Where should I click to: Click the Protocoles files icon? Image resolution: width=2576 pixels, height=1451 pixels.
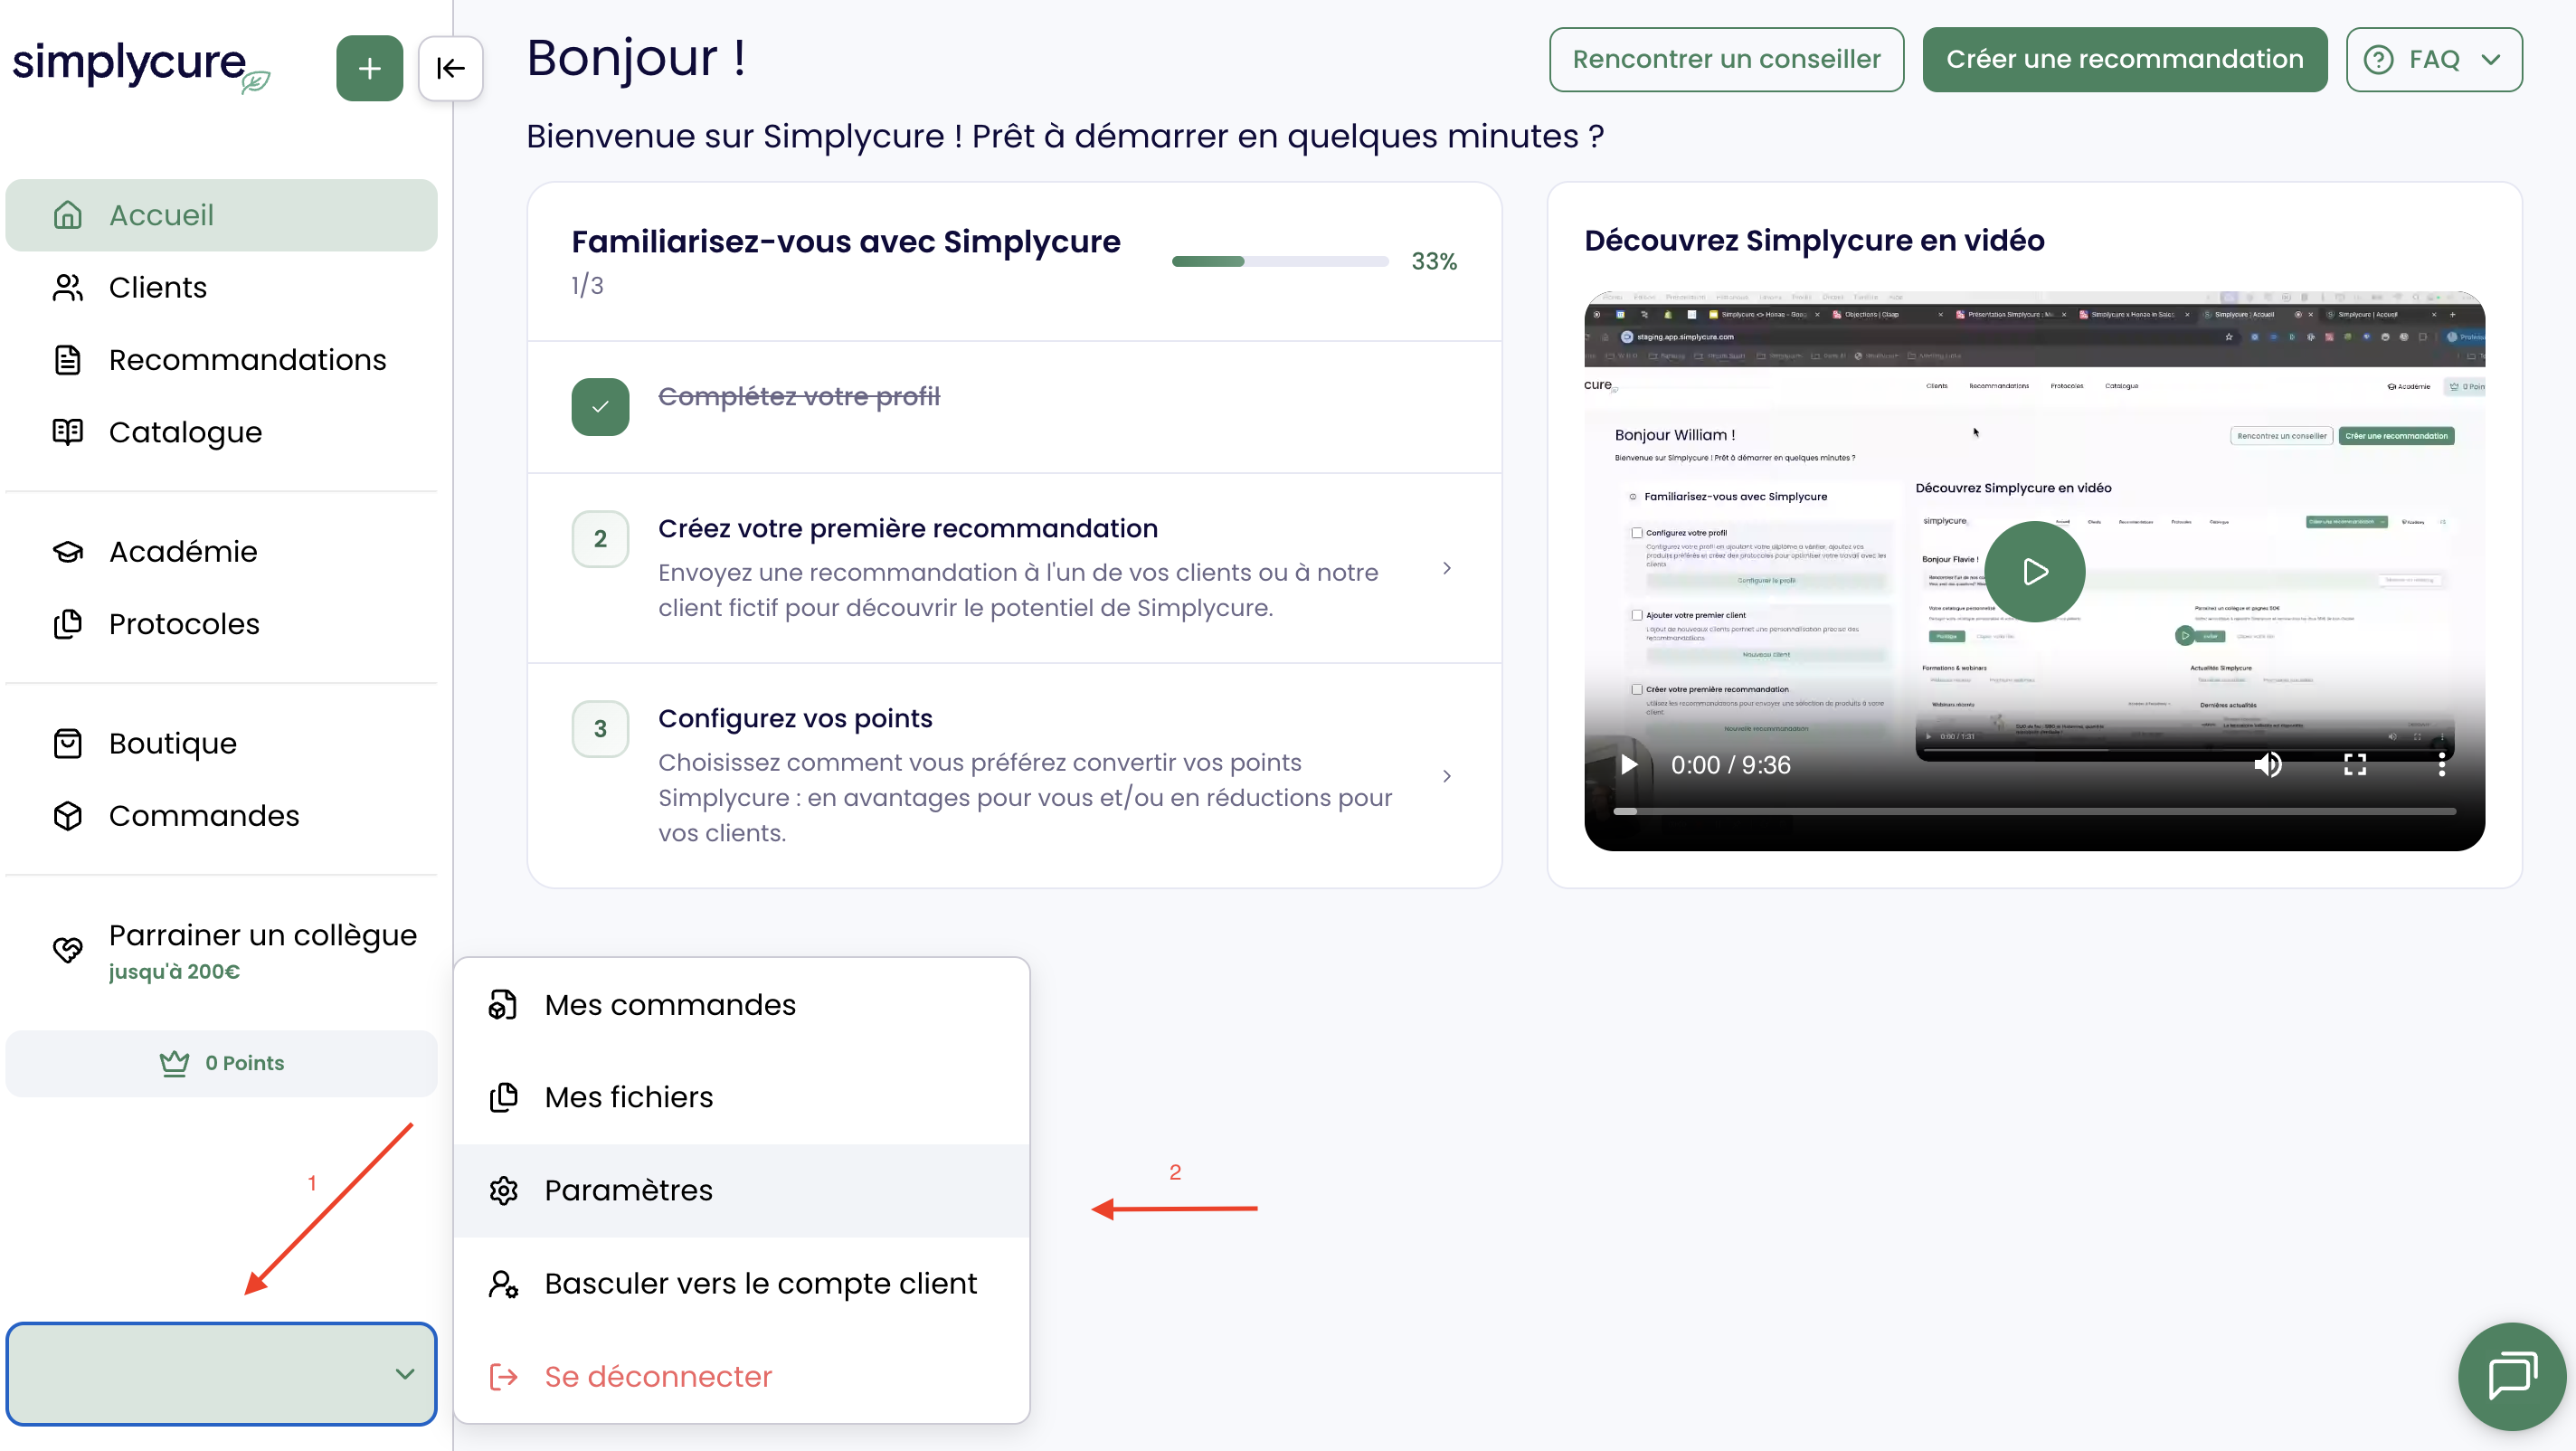click(x=67, y=624)
